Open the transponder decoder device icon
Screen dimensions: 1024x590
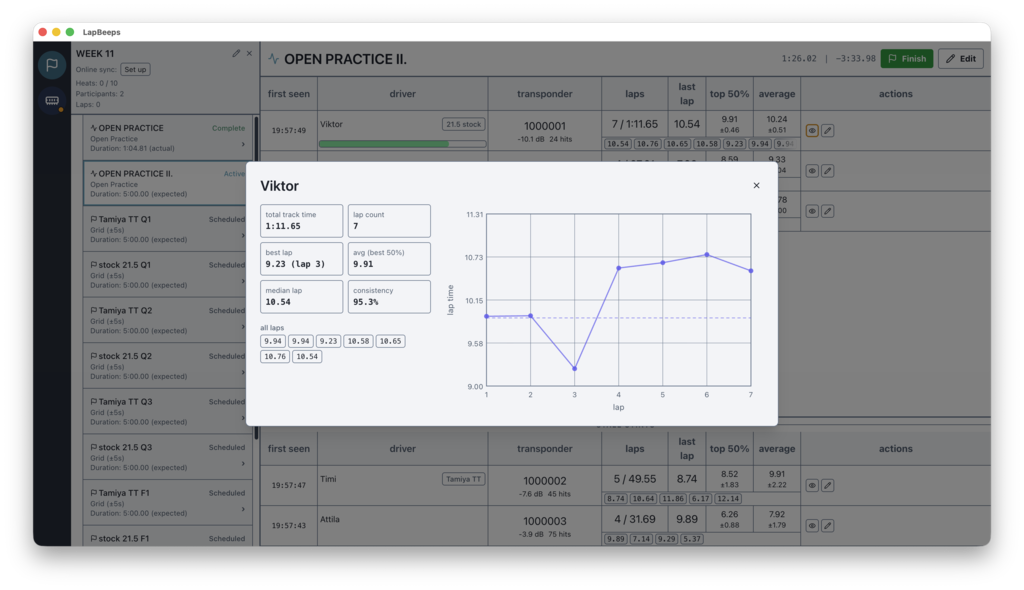click(52, 101)
